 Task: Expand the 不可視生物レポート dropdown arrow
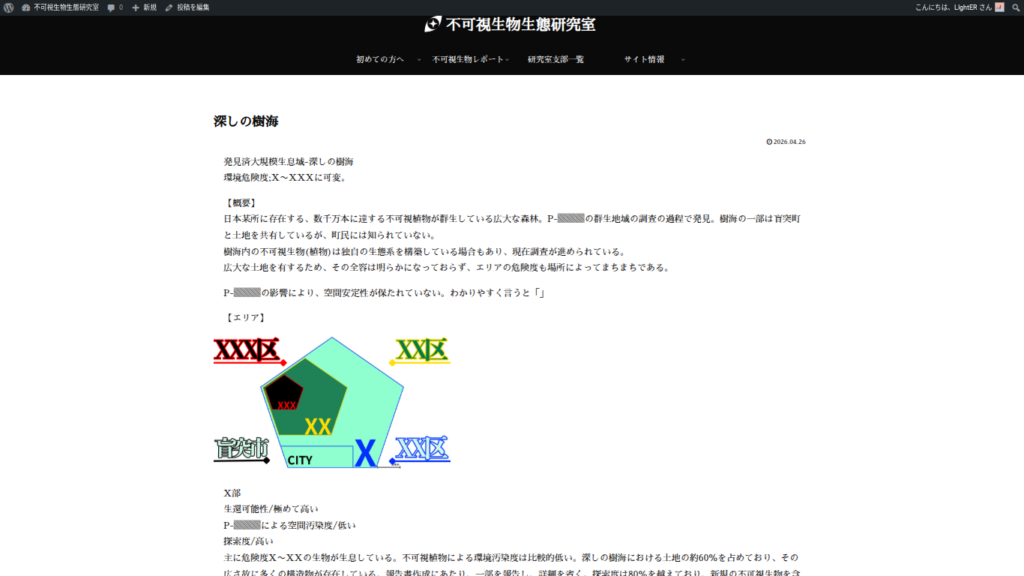[x=508, y=60]
